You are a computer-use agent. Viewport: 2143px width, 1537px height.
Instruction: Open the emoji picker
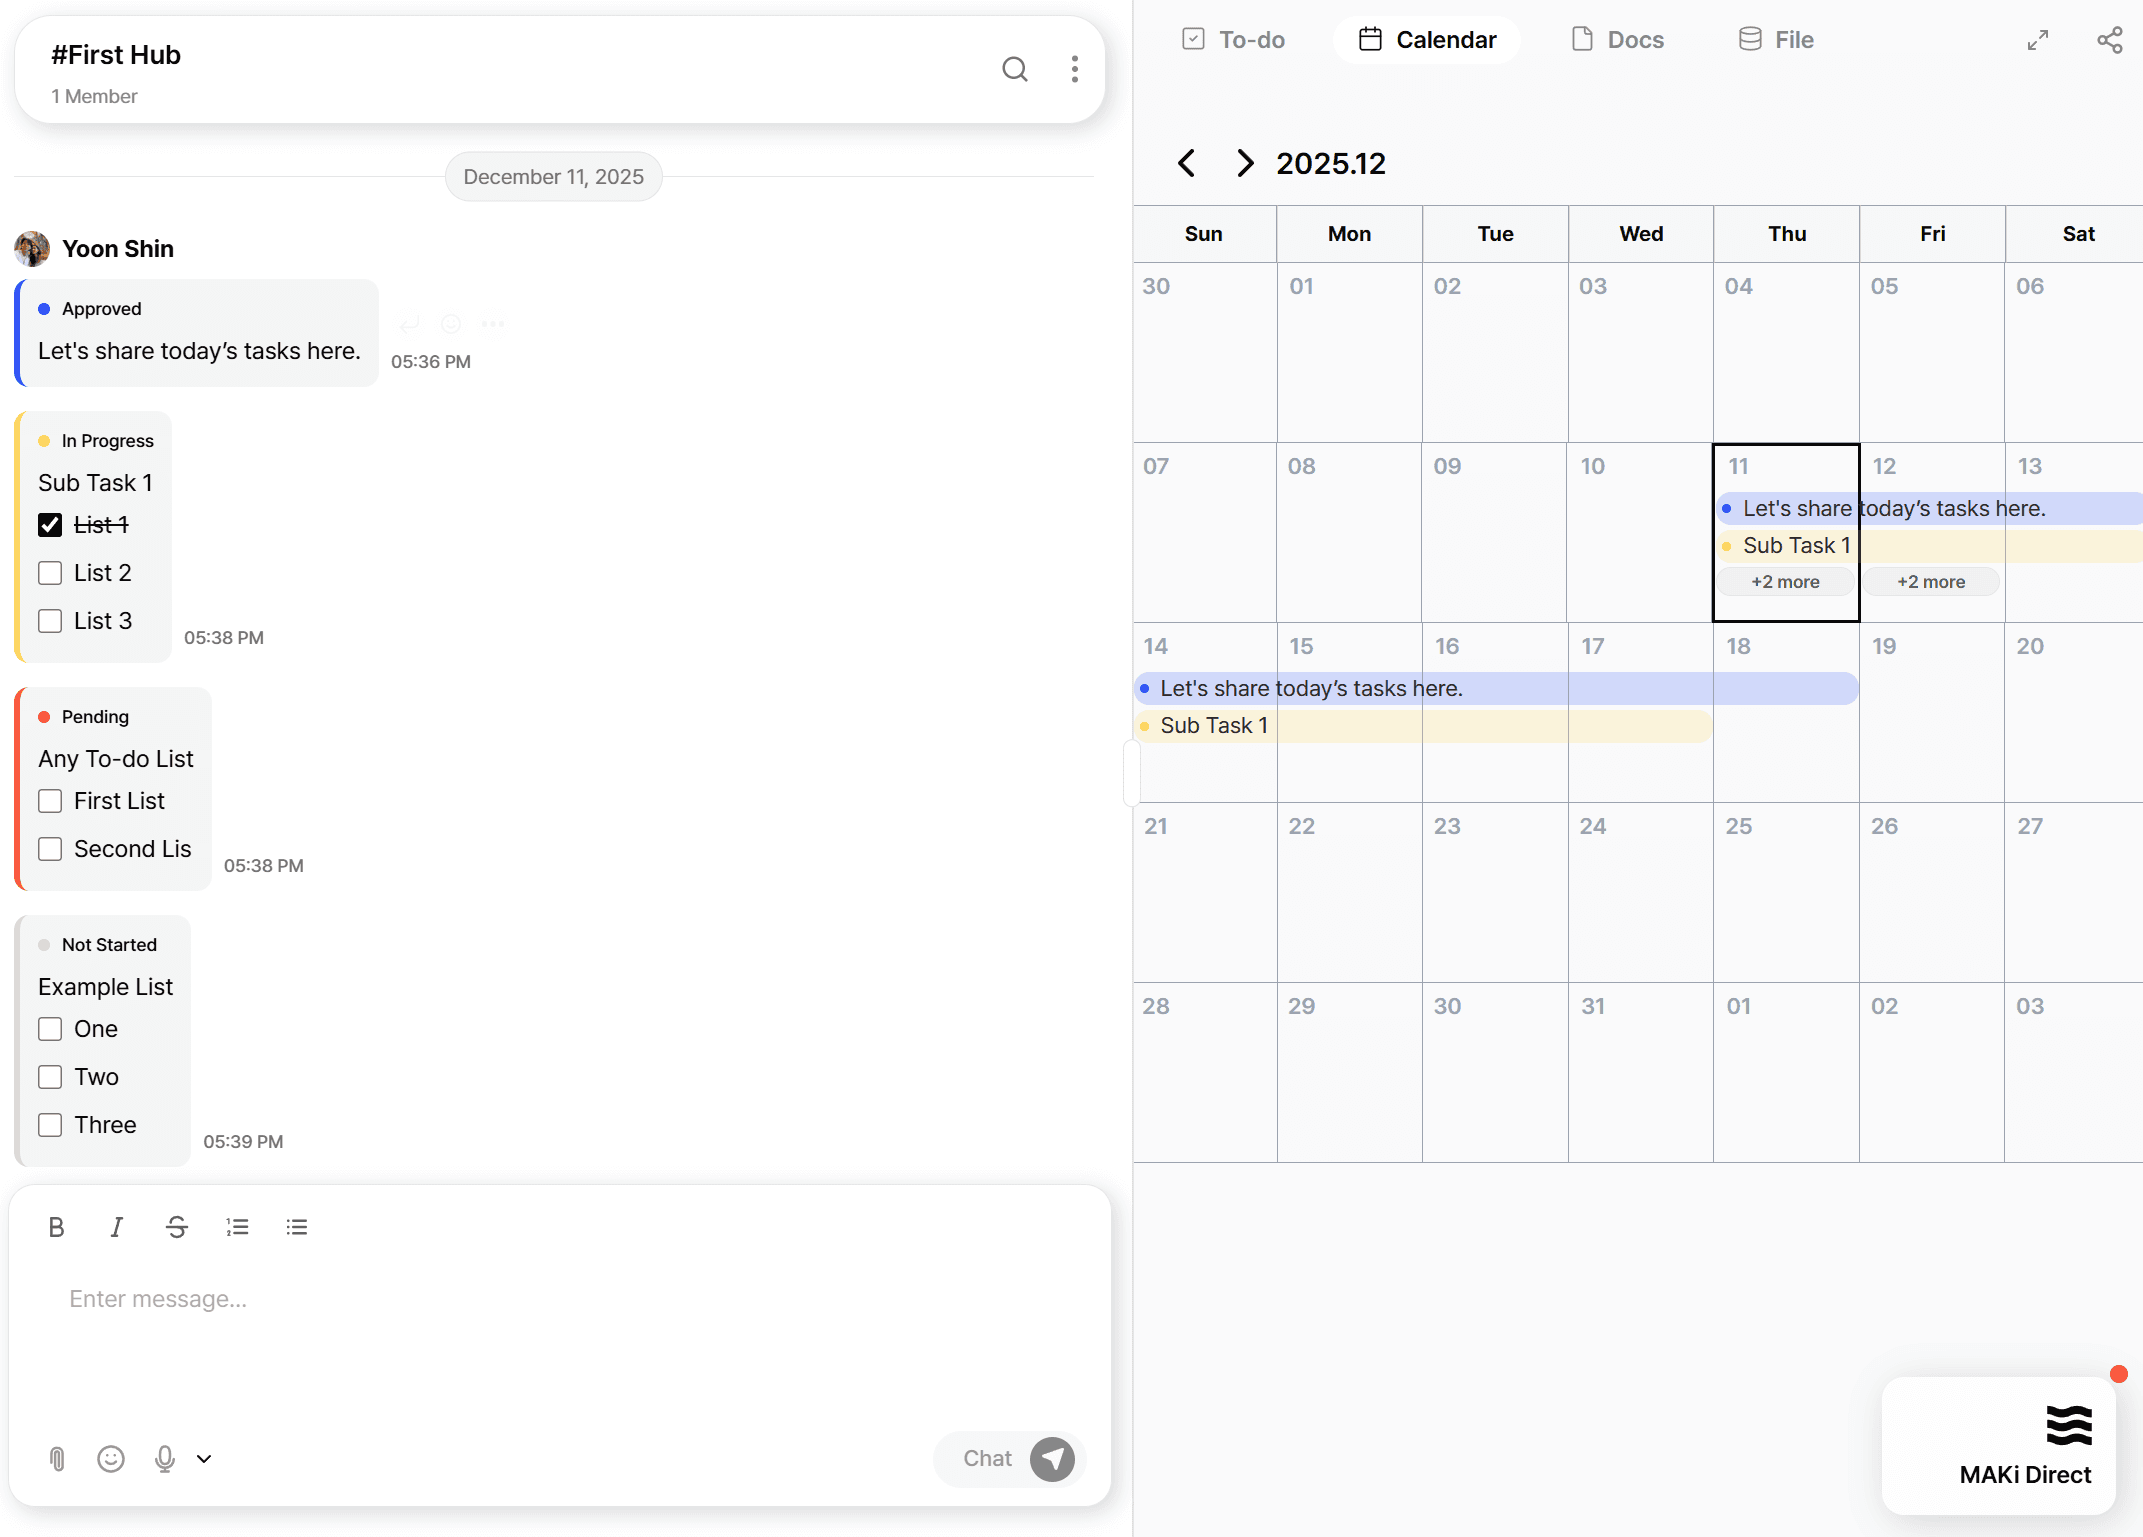(110, 1459)
